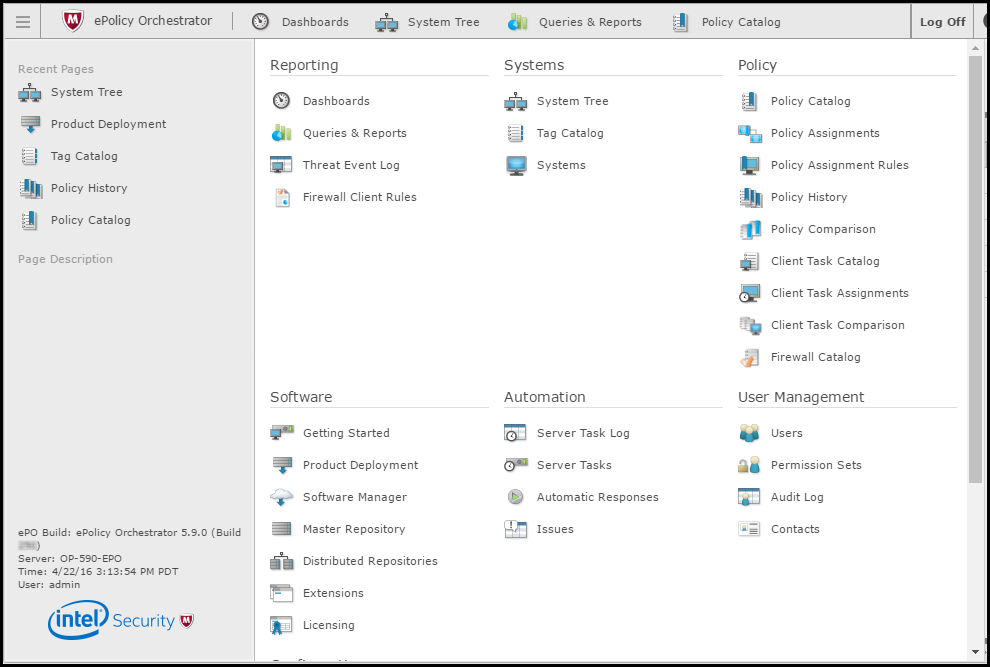Click the Client Task Comparison icon
Viewport: 990px width, 667px height.
coord(749,325)
